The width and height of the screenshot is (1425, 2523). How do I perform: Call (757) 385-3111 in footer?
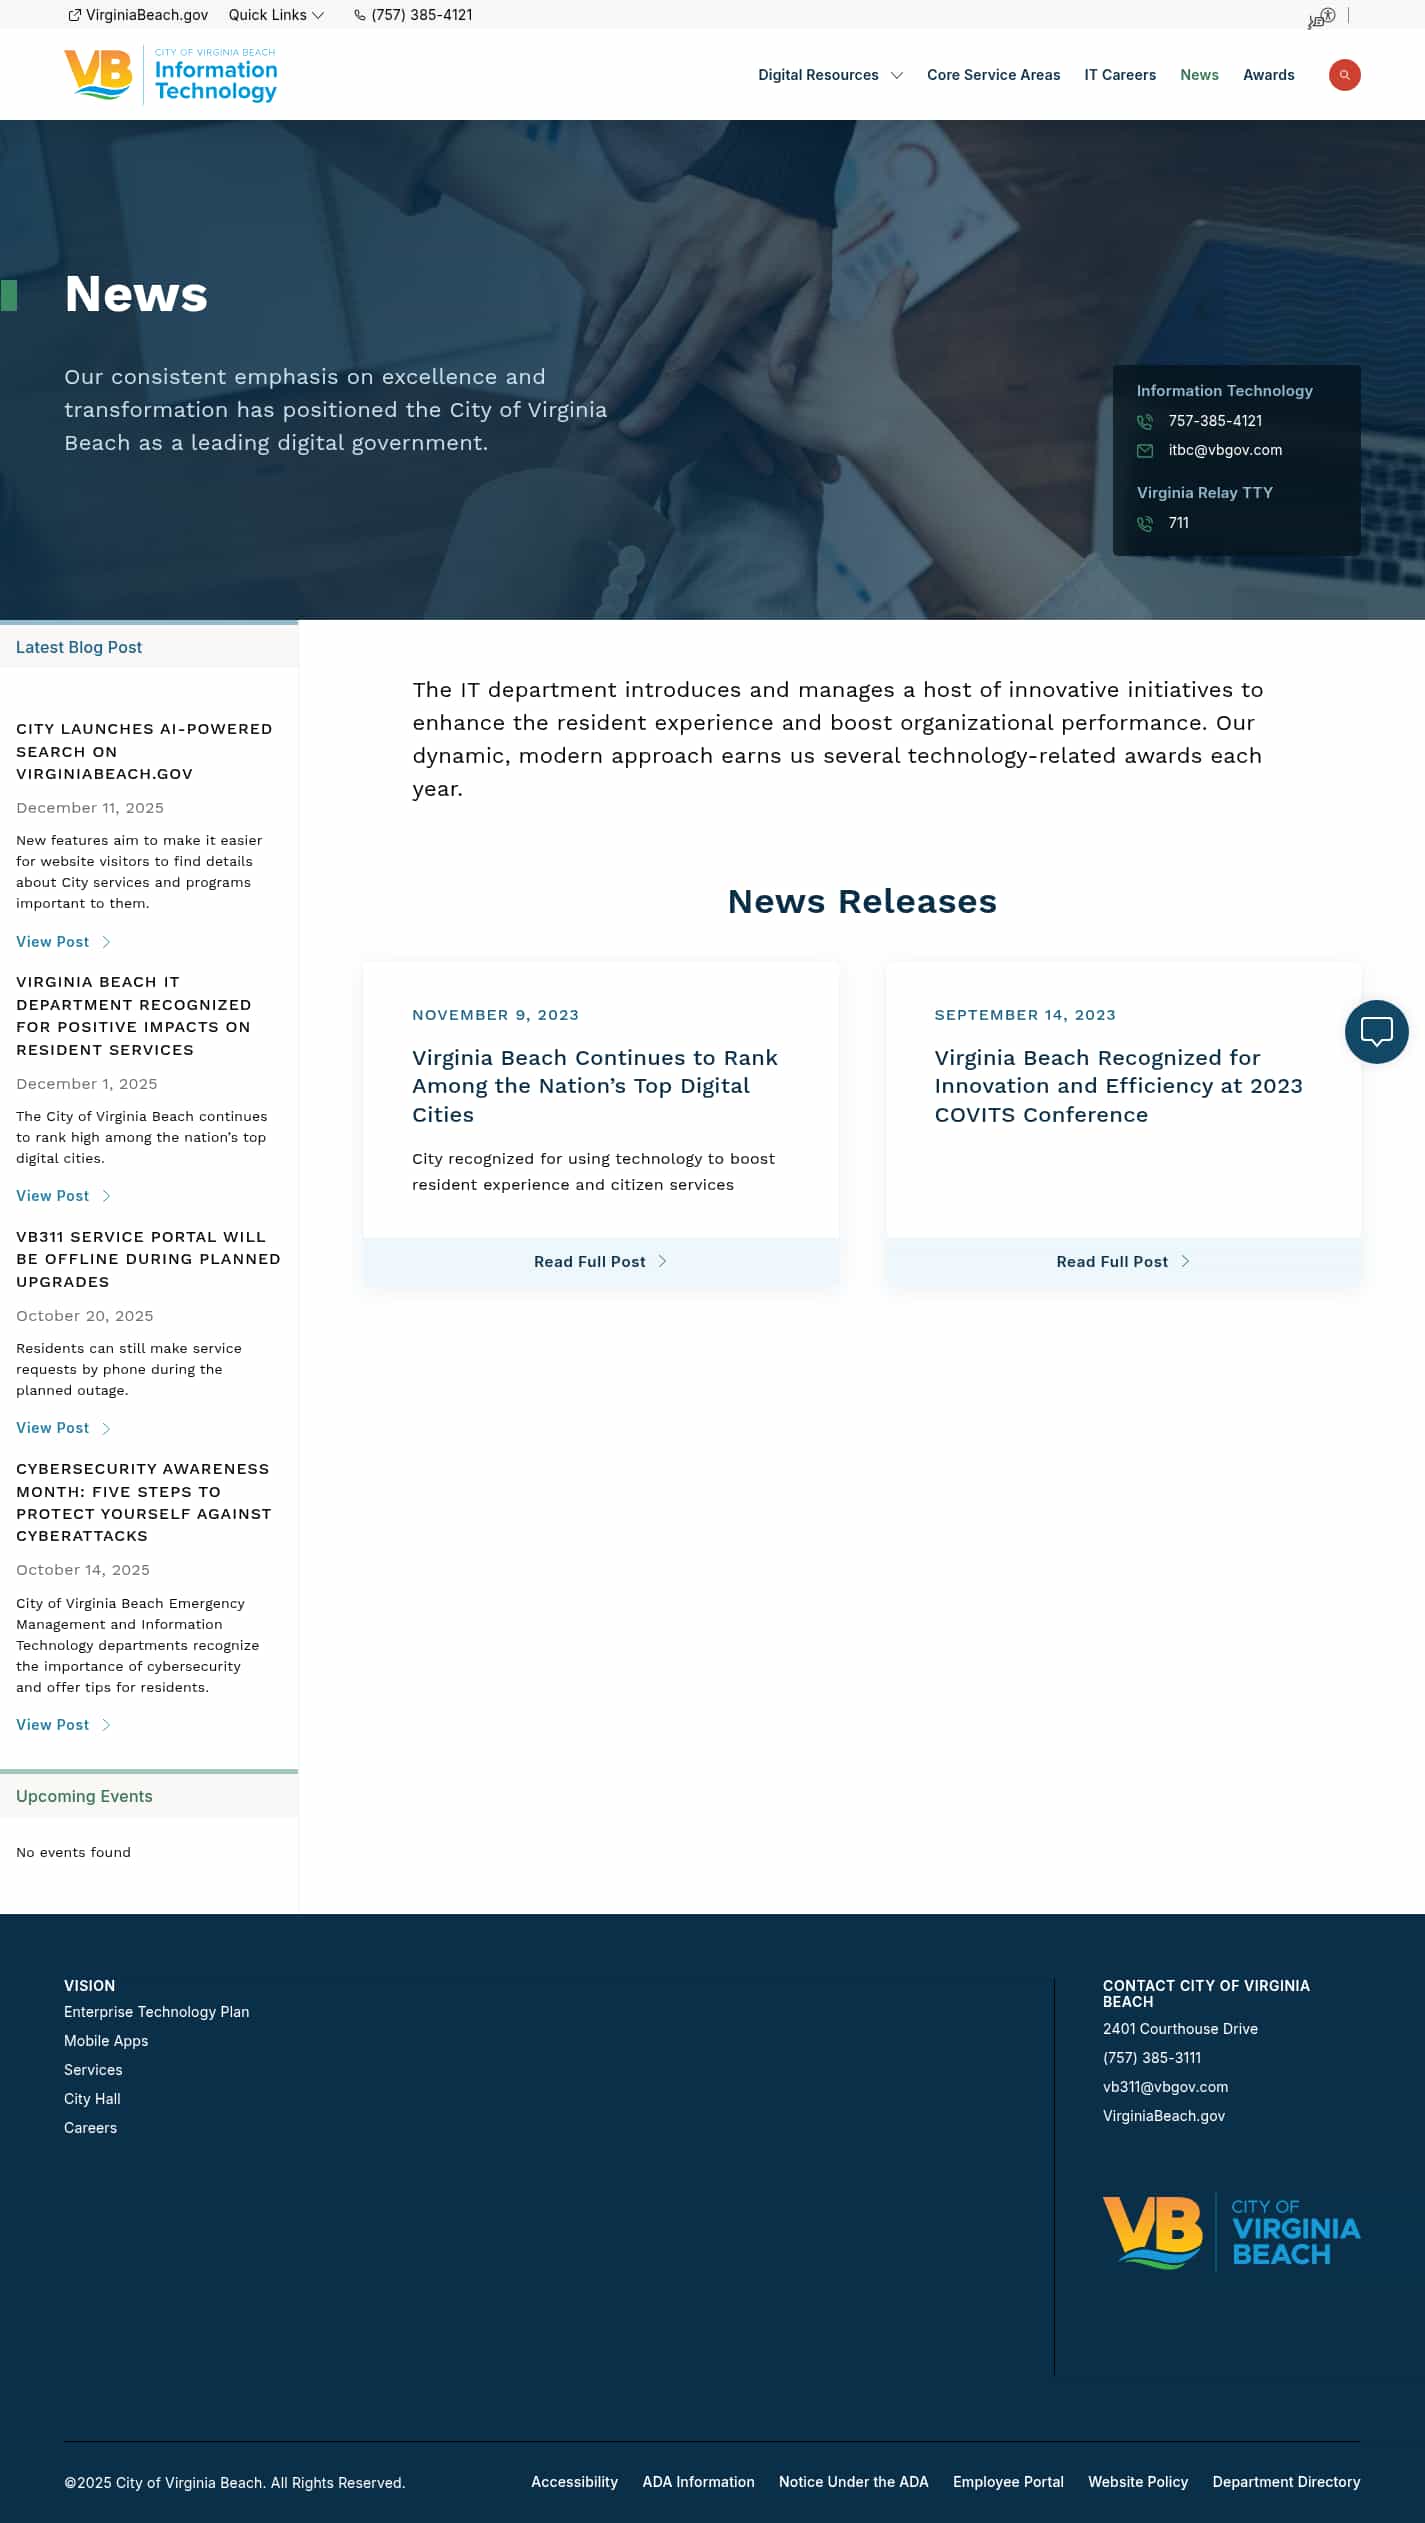(1152, 2058)
